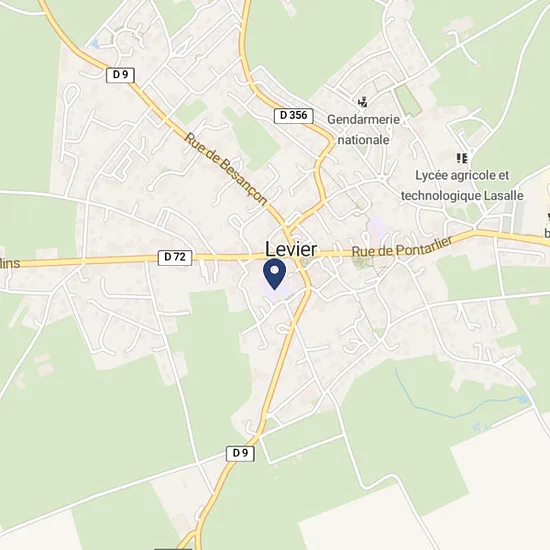Image resolution: width=550 pixels, height=550 pixels.
Task: Click the D 9 road shield near top
Action: (x=120, y=75)
